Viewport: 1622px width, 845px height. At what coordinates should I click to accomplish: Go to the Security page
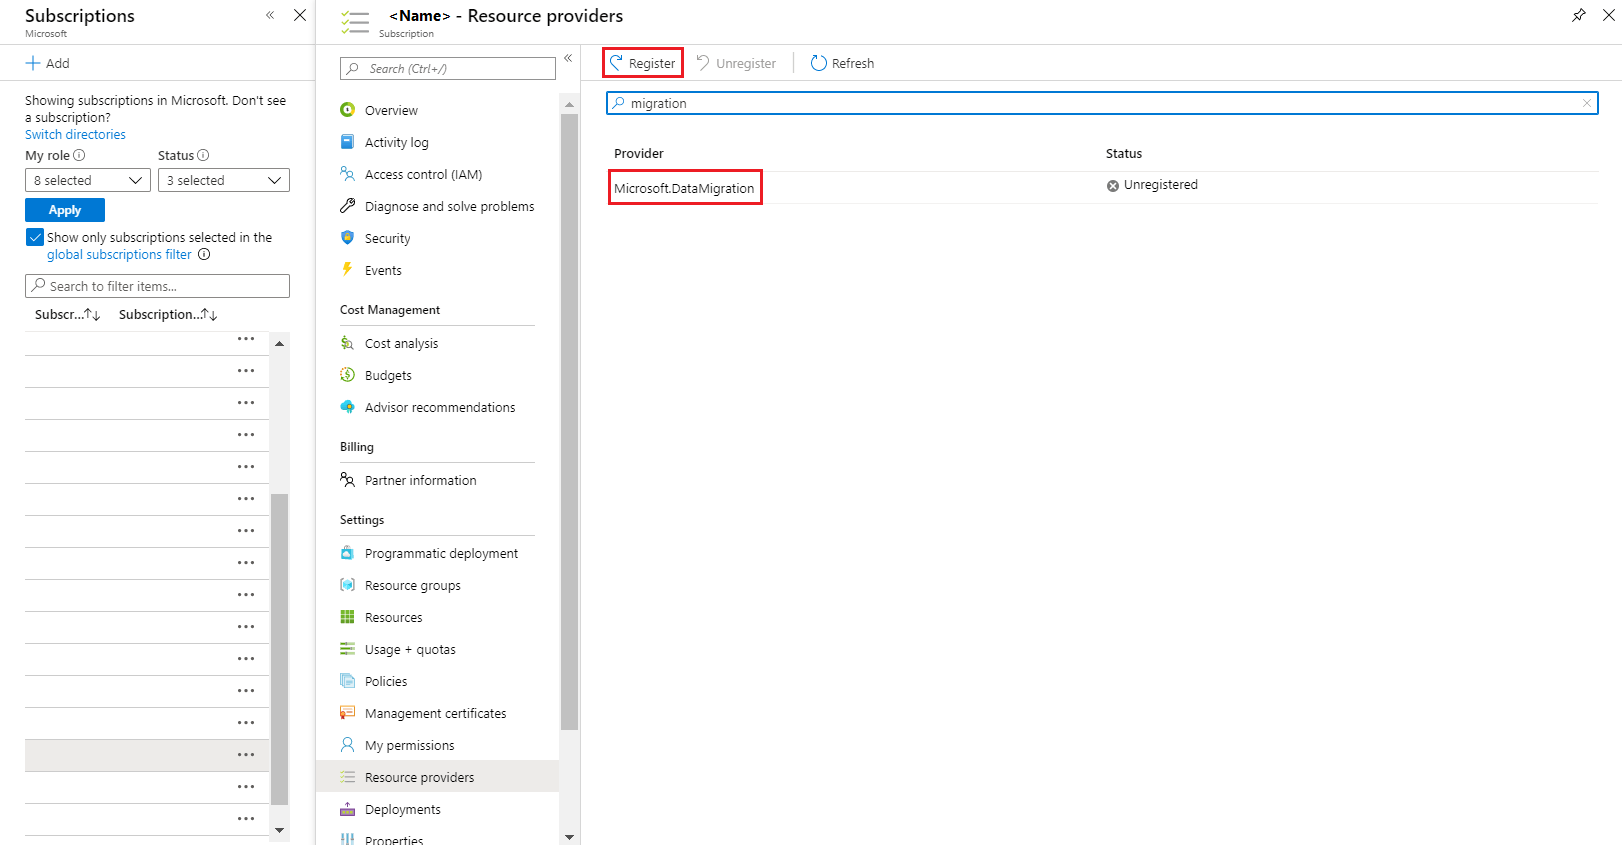tap(387, 238)
